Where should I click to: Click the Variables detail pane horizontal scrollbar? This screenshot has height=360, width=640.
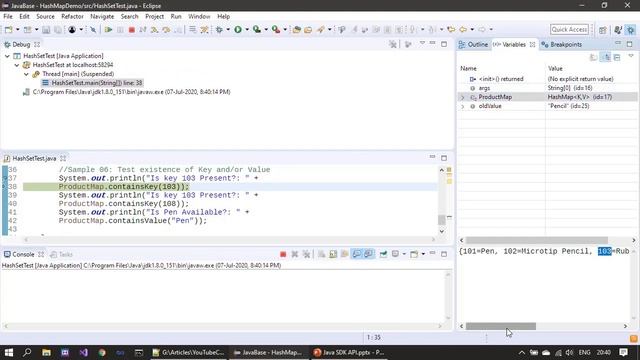[x=501, y=326]
